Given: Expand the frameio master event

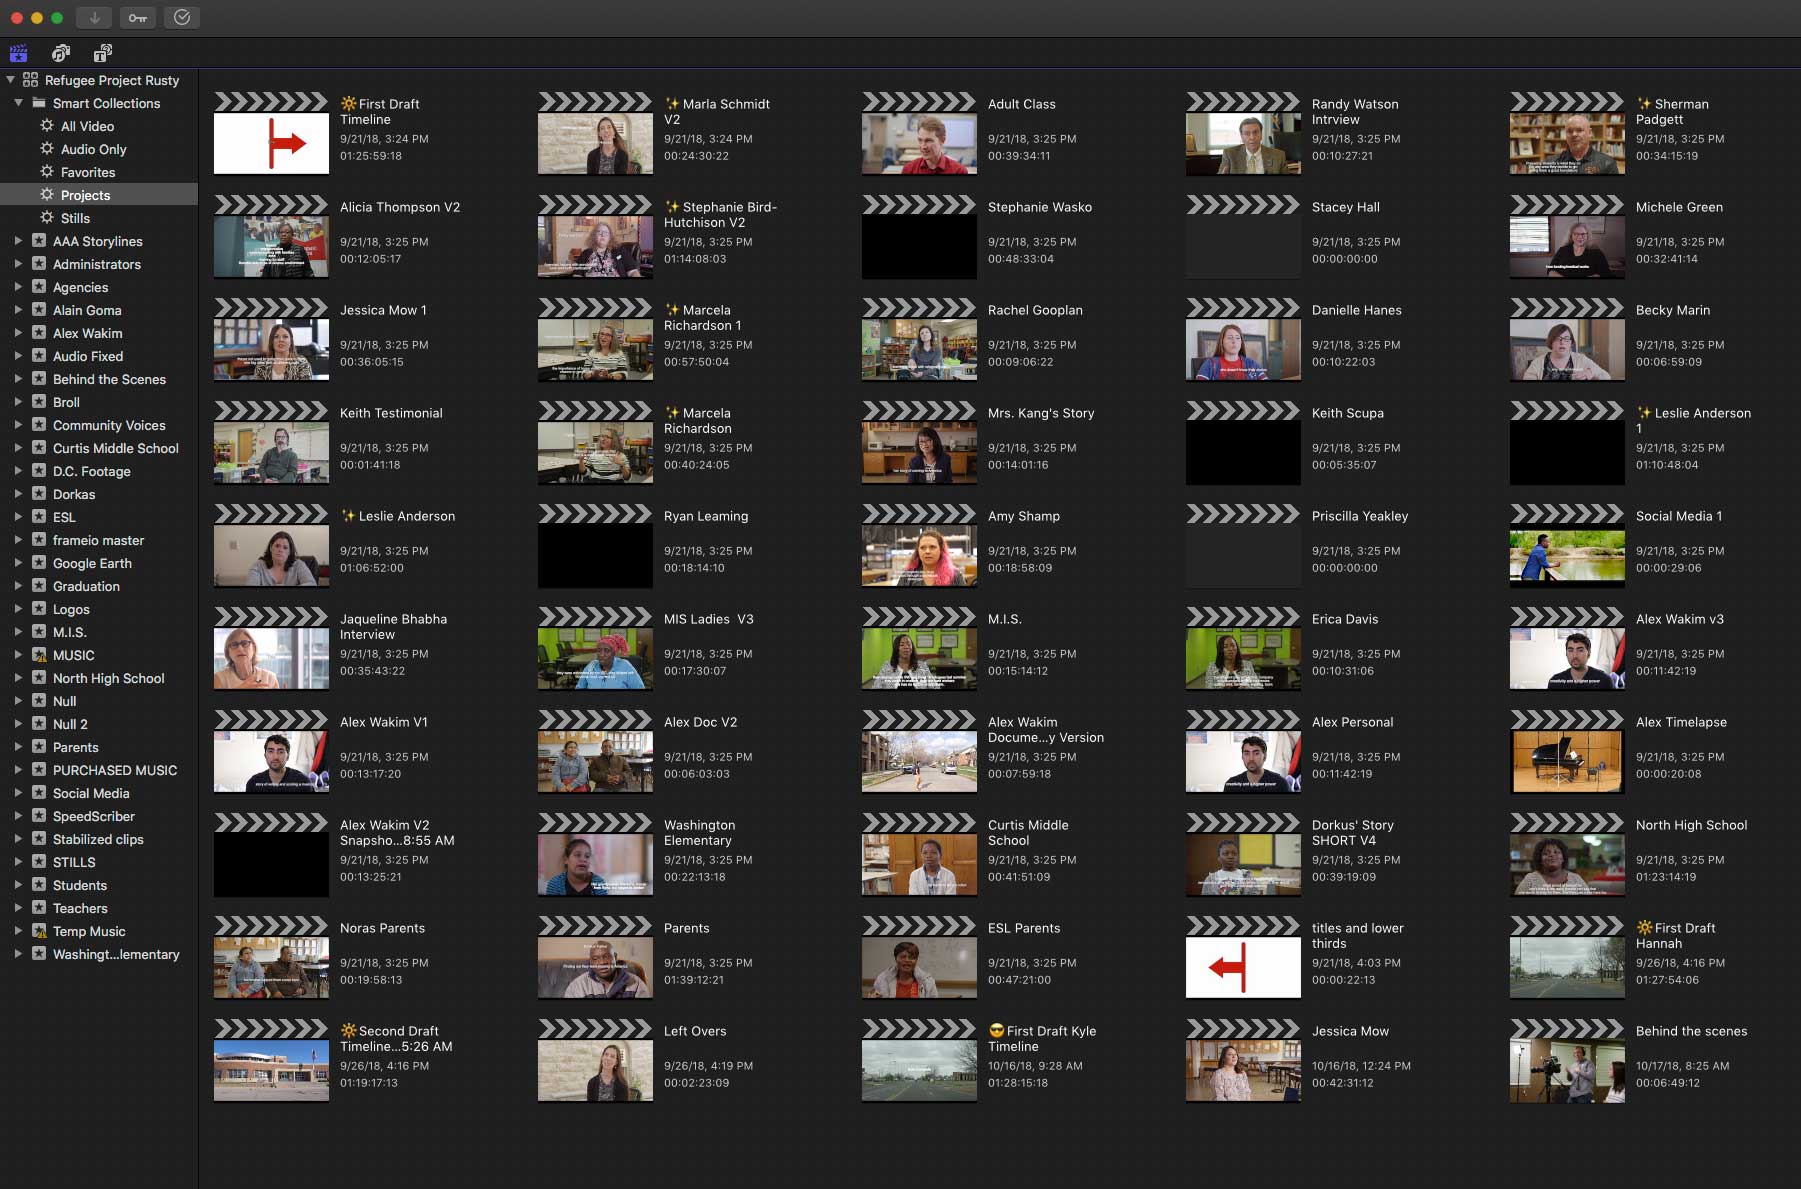Looking at the screenshot, I should 18,540.
